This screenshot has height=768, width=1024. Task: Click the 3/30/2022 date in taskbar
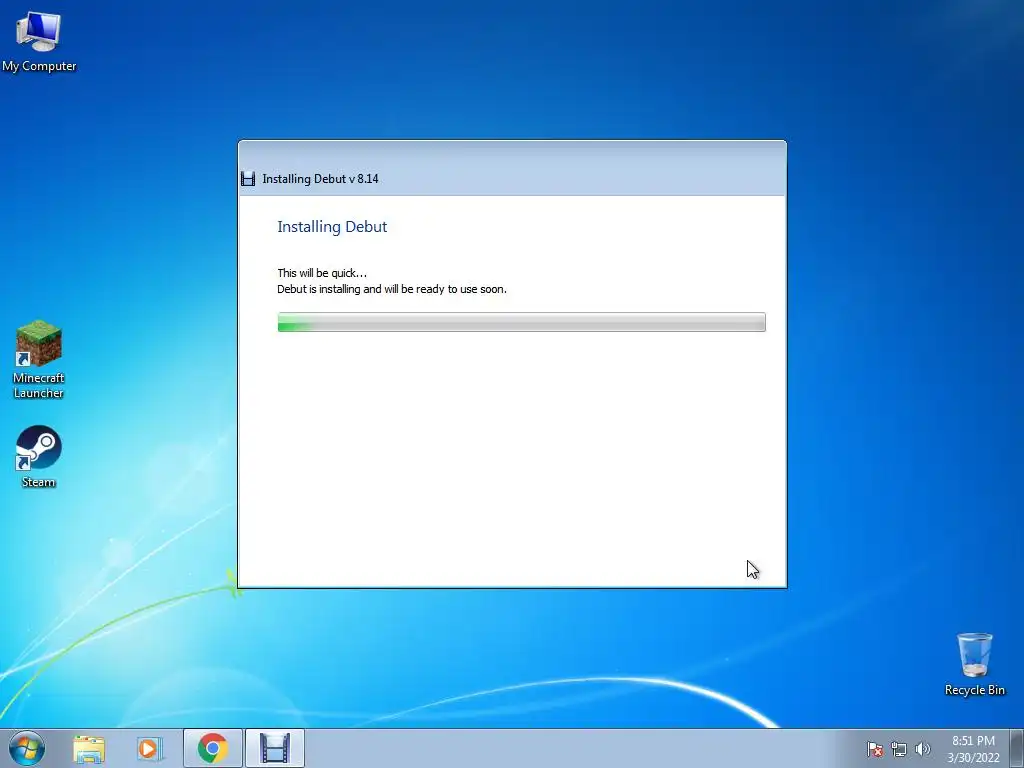pyautogui.click(x=973, y=758)
